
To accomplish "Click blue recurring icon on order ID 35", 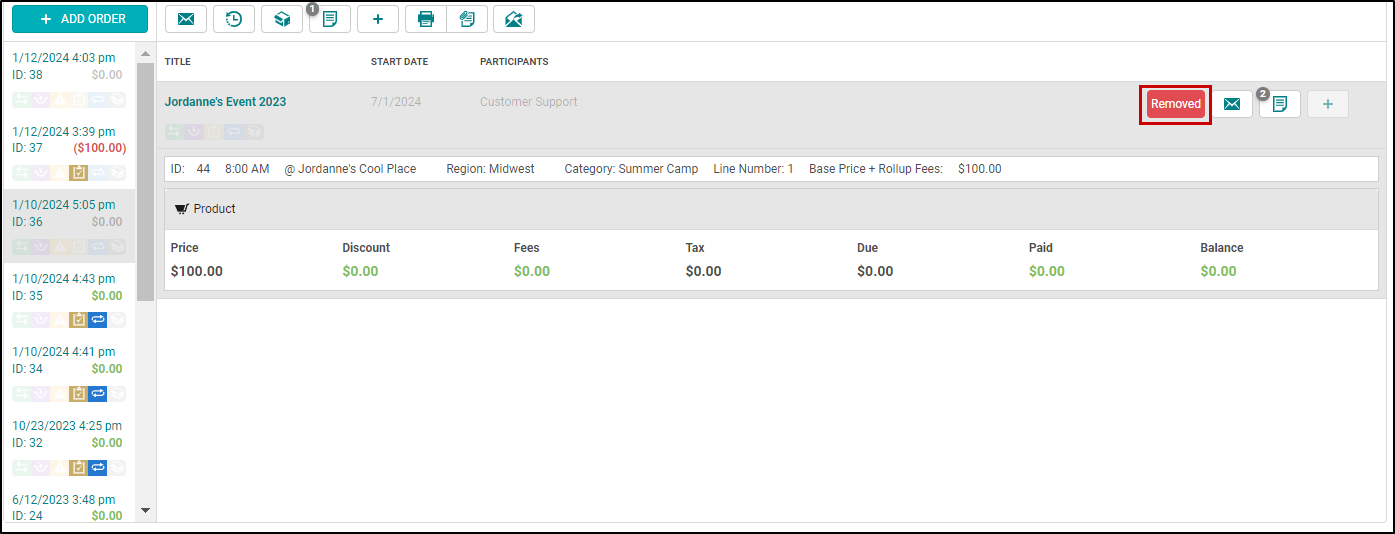I will [98, 320].
